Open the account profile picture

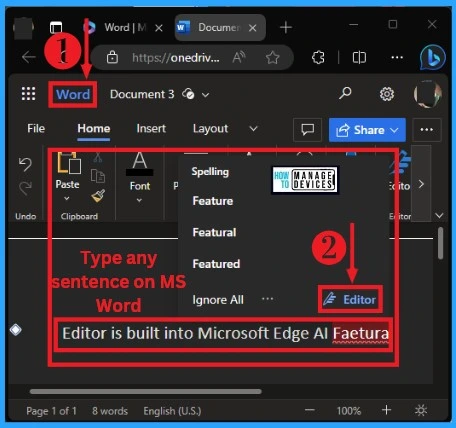427,94
